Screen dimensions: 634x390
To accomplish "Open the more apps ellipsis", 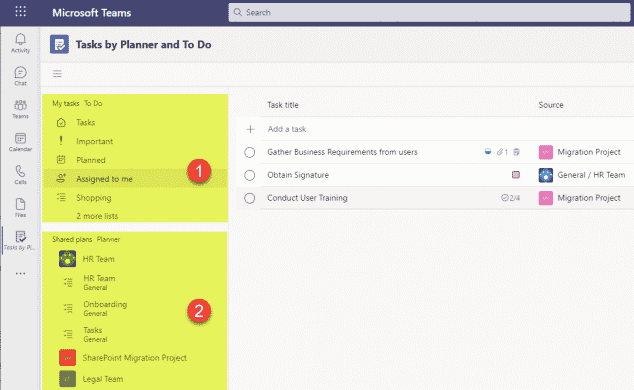I will tap(20, 274).
